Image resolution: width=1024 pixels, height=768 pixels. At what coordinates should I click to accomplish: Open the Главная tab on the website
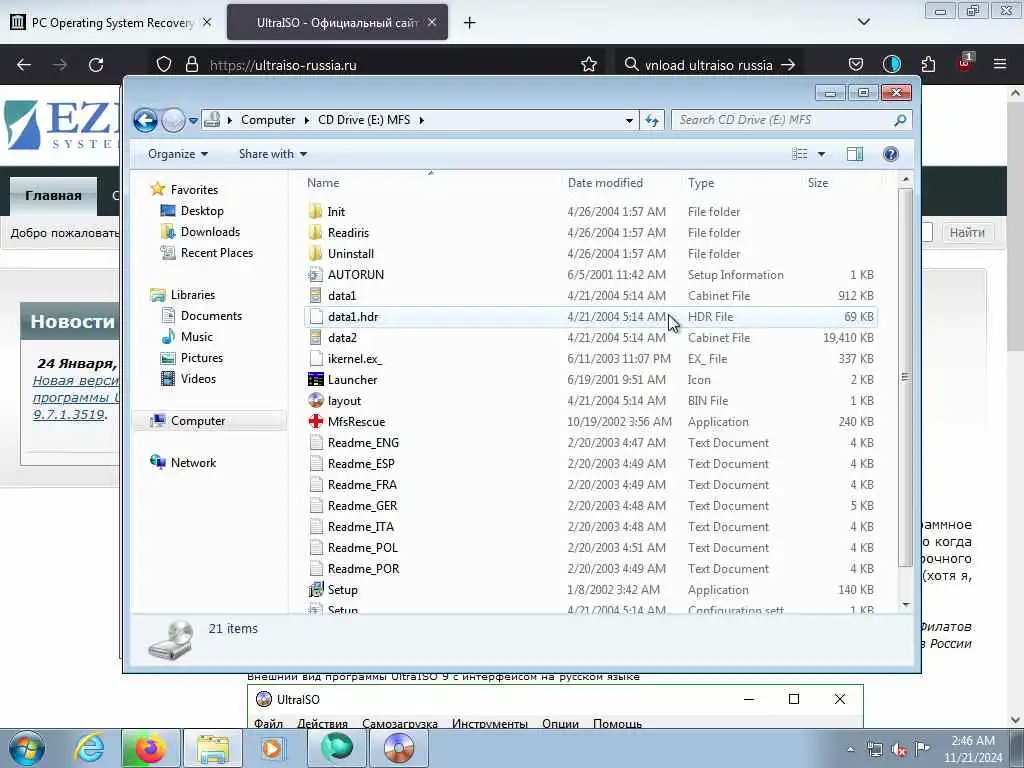54,195
